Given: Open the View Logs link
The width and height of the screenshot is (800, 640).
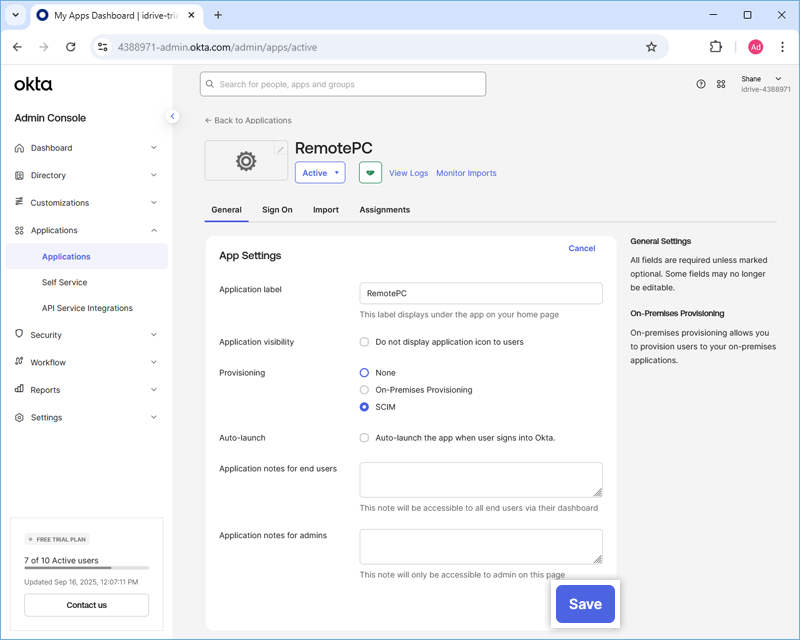Looking at the screenshot, I should coord(408,173).
